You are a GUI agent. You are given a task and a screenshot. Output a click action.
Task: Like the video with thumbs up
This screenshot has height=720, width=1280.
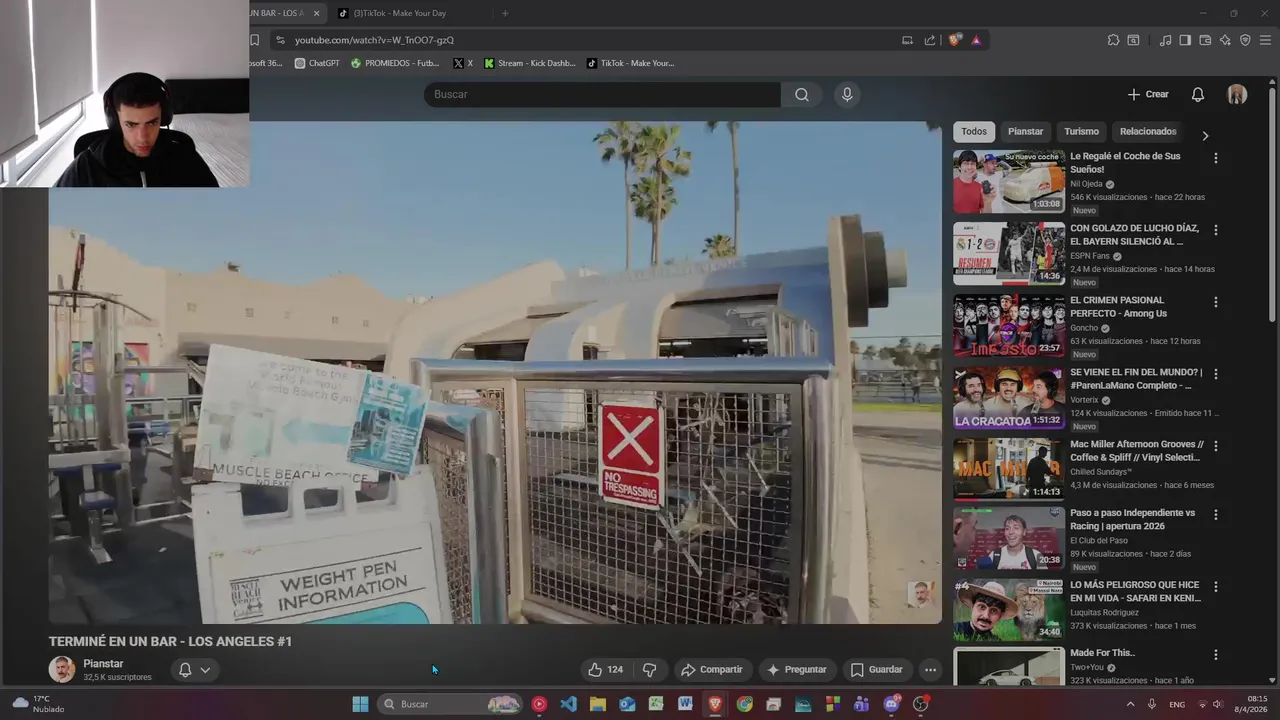point(605,670)
